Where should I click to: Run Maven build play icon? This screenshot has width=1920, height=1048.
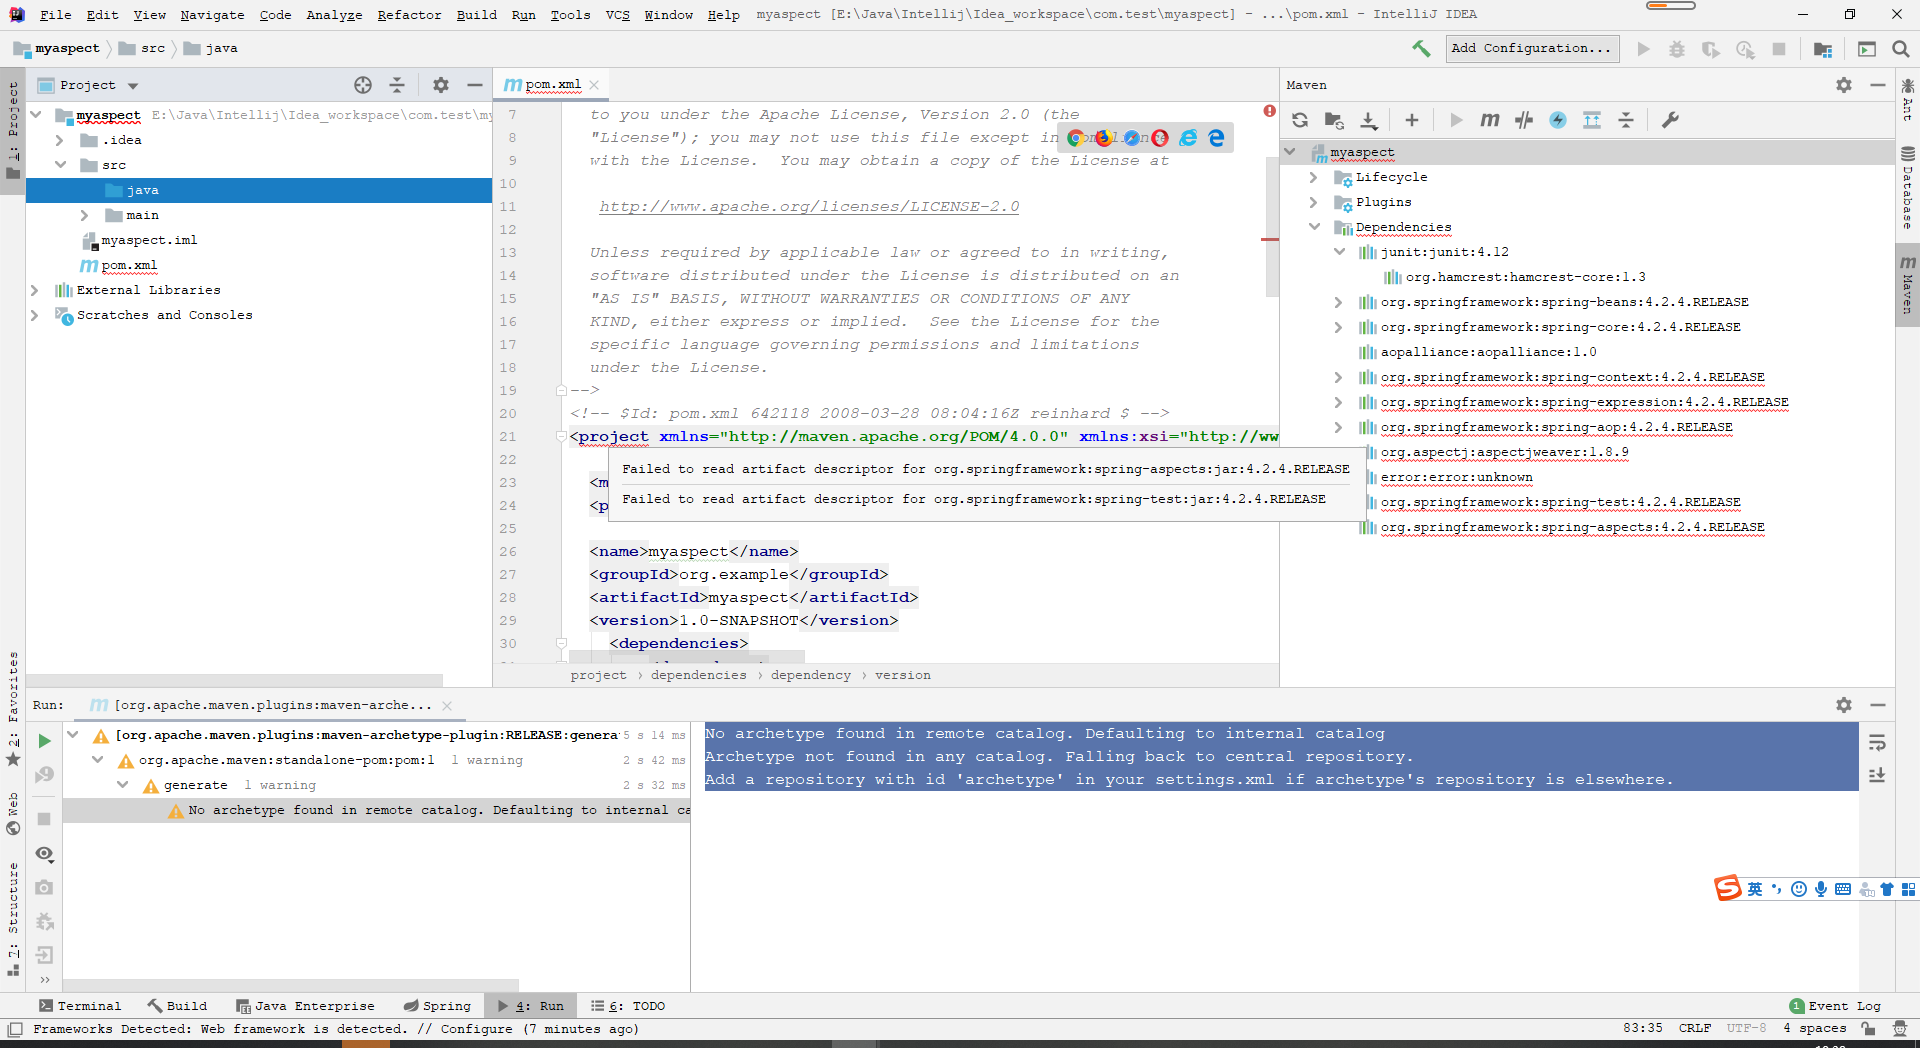[1456, 120]
